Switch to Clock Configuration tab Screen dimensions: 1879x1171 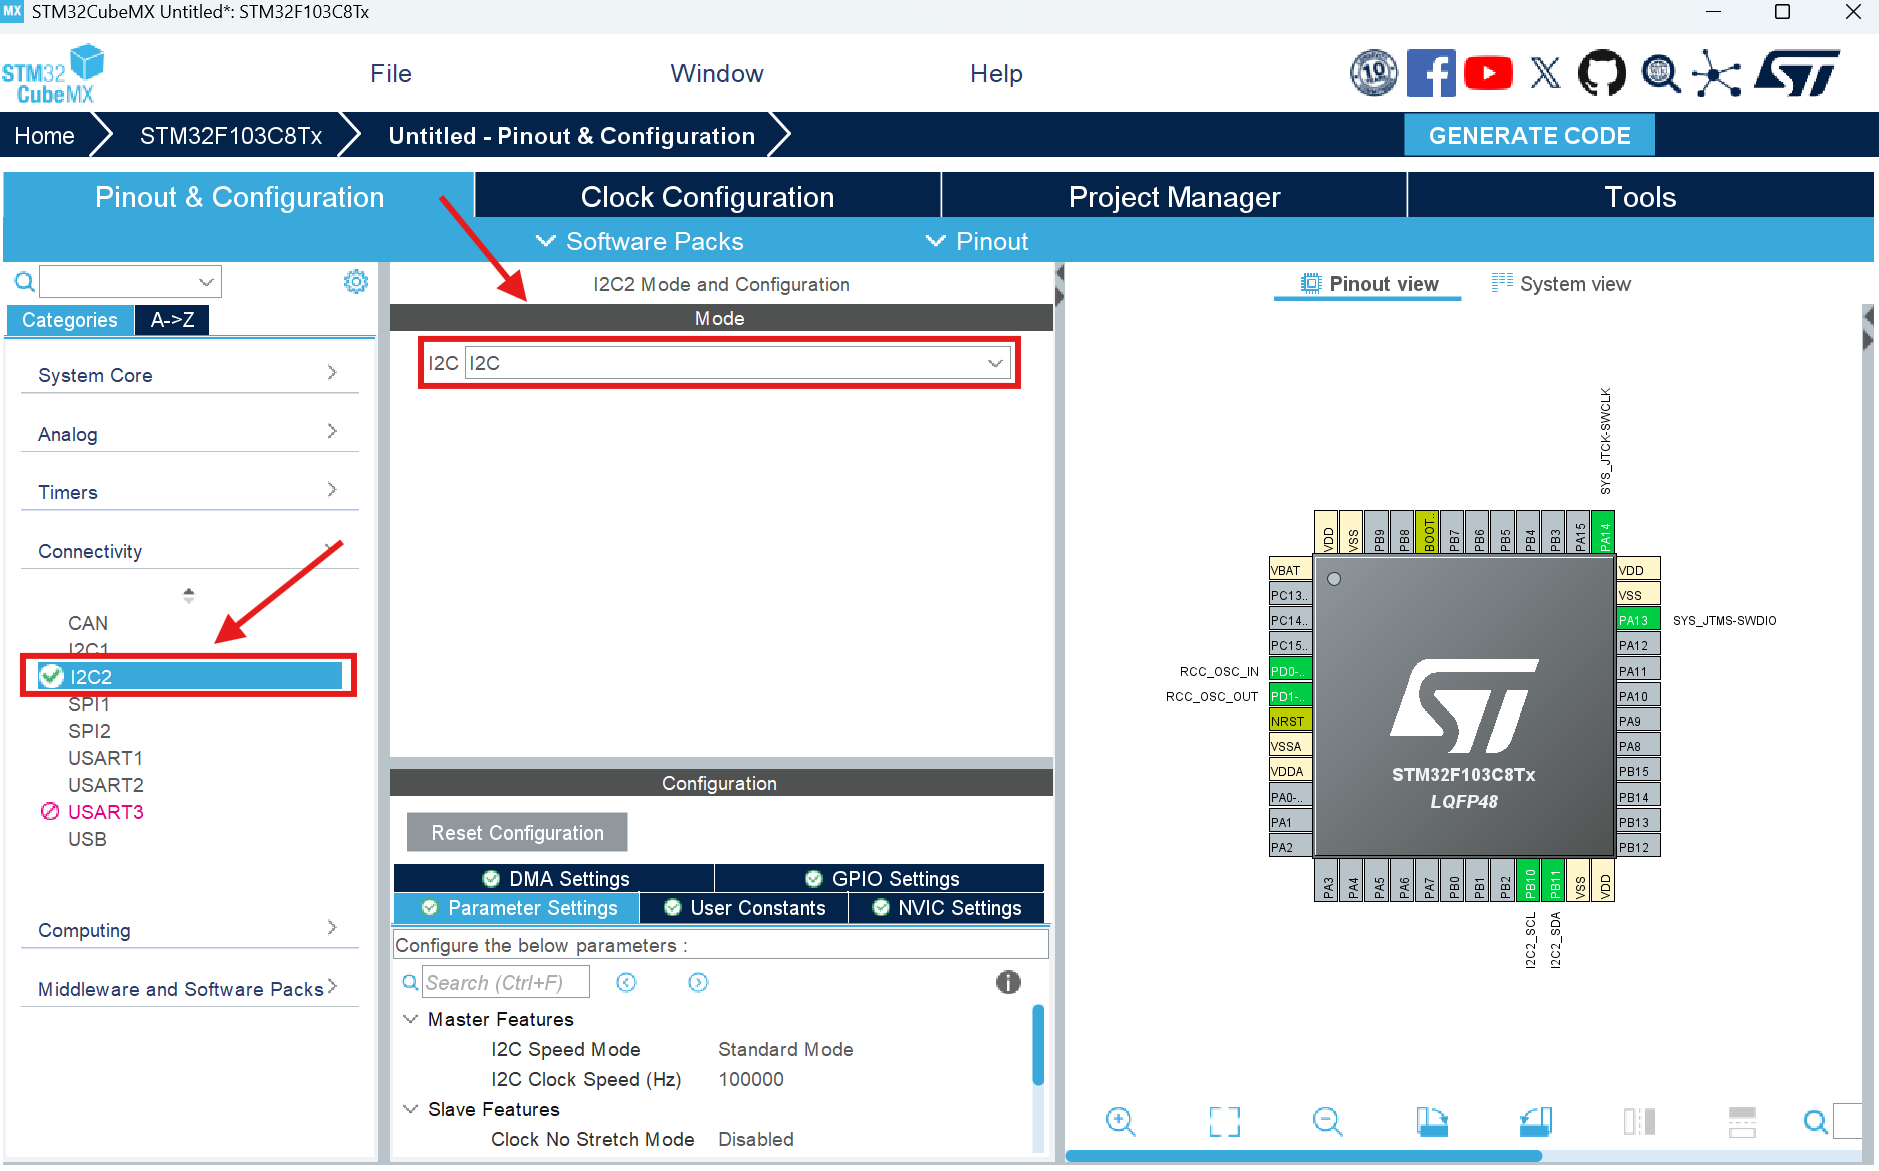[x=708, y=196]
